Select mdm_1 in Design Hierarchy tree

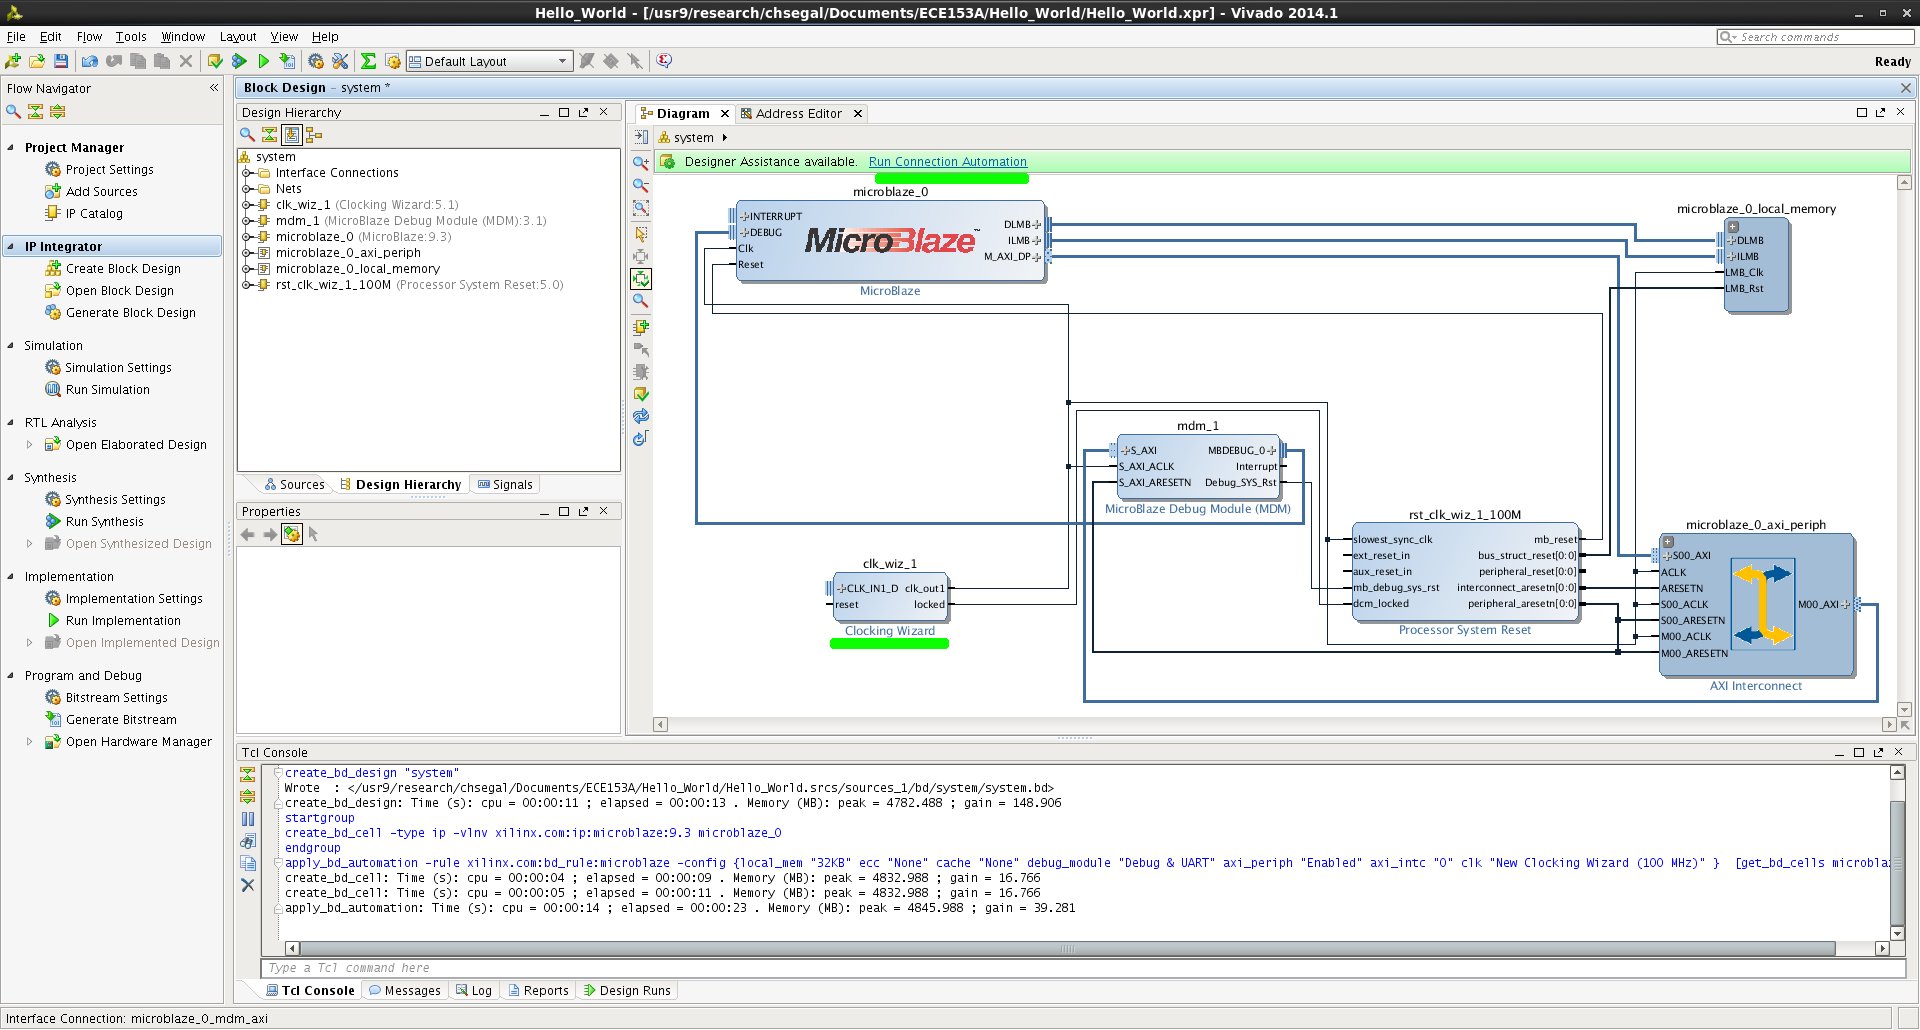coord(411,221)
